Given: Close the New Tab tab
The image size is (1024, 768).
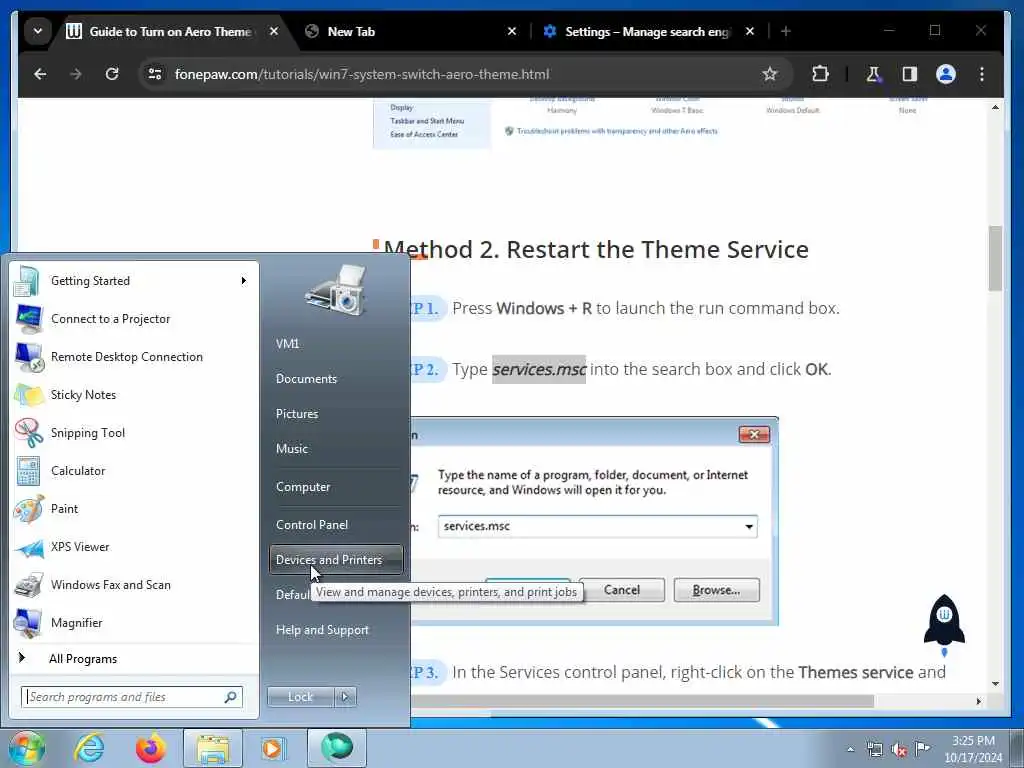Looking at the screenshot, I should pyautogui.click(x=512, y=31).
